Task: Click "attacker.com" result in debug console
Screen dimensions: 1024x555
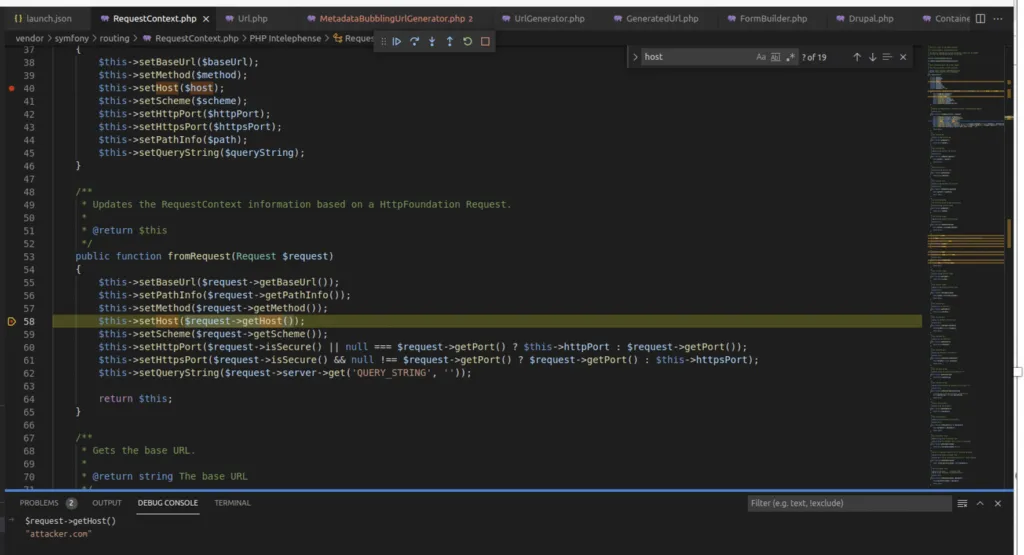Action: pos(58,533)
